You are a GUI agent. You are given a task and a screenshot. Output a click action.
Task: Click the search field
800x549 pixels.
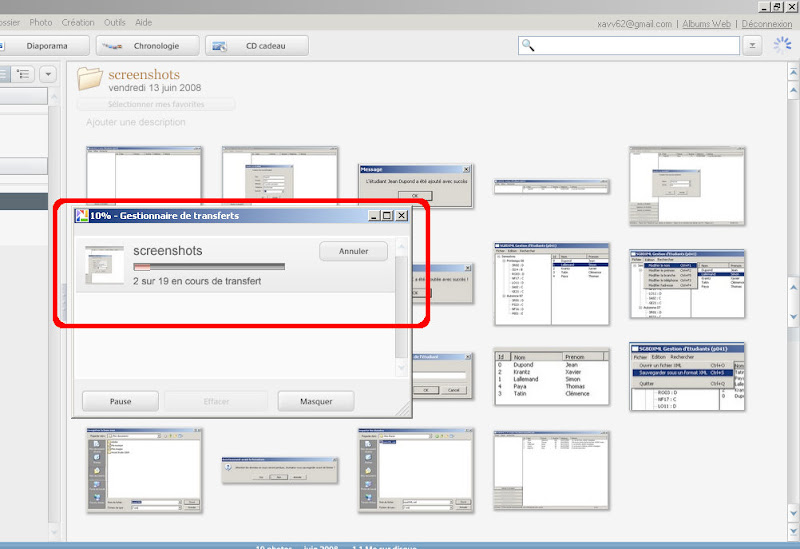click(629, 45)
